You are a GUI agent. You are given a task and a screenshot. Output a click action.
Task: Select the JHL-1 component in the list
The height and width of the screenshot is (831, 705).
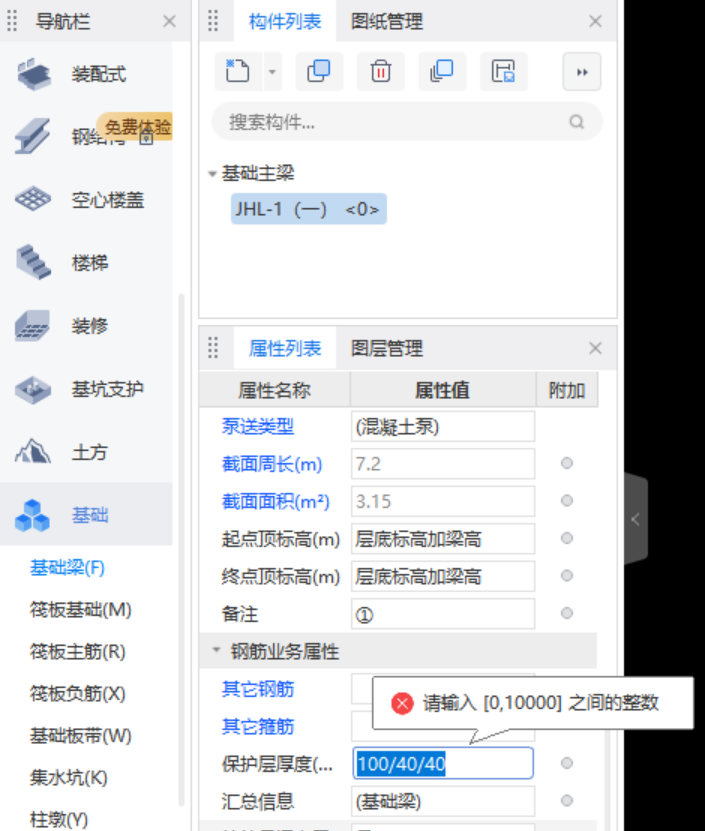click(309, 209)
